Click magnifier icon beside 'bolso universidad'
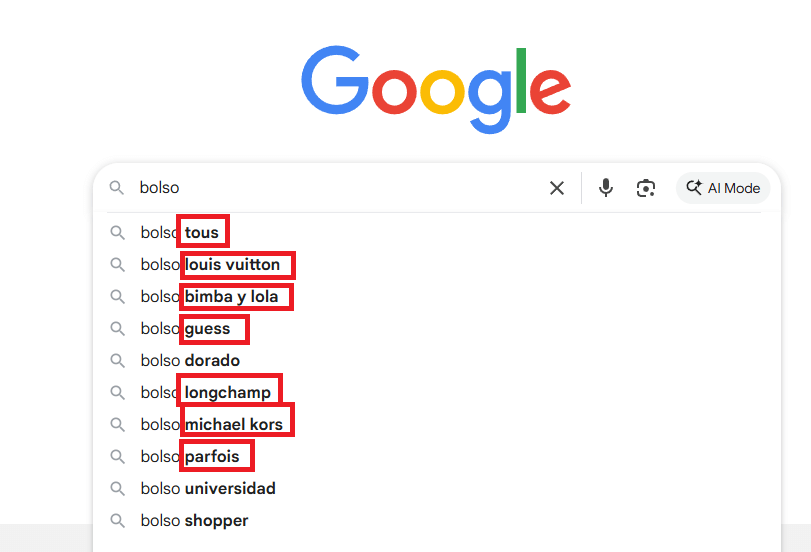Screen dimensions: 811x552 tap(117, 489)
